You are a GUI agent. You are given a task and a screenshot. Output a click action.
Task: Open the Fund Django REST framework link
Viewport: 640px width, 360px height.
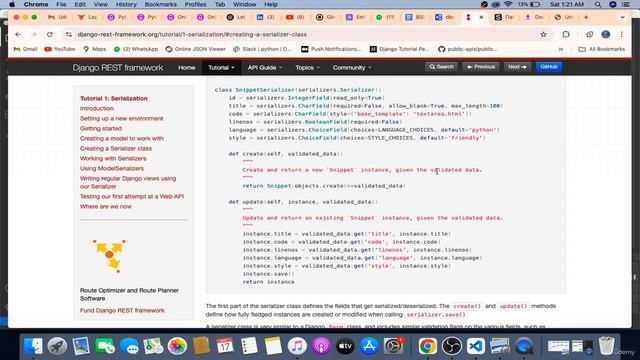pyautogui.click(x=122, y=311)
